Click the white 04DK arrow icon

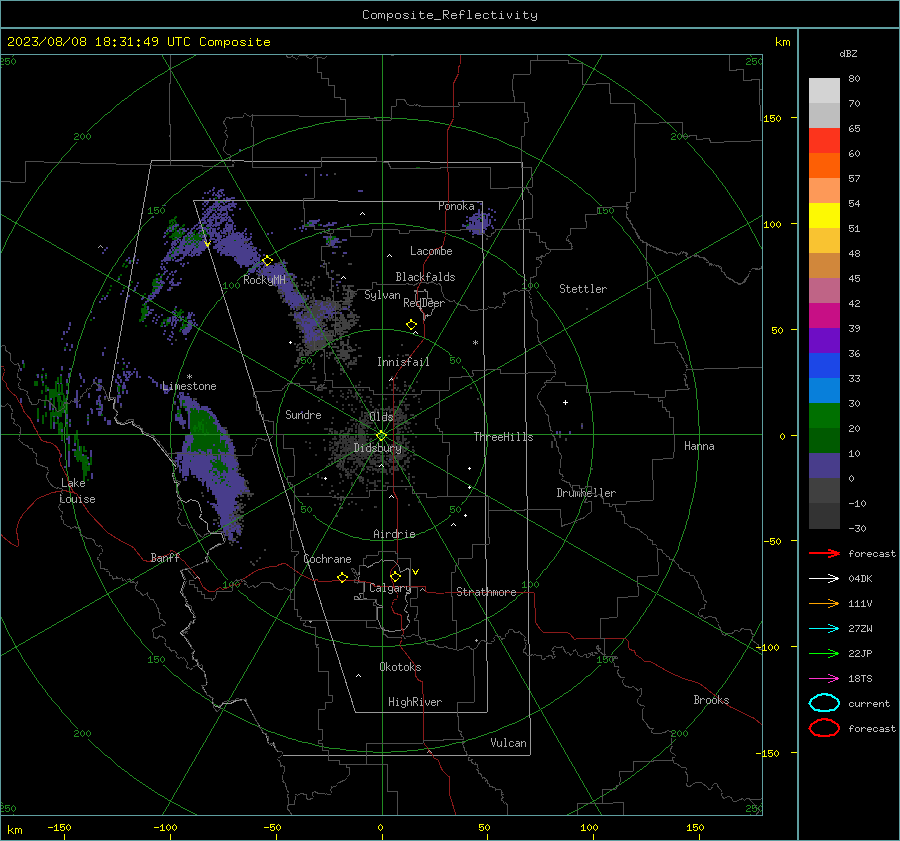click(824, 579)
